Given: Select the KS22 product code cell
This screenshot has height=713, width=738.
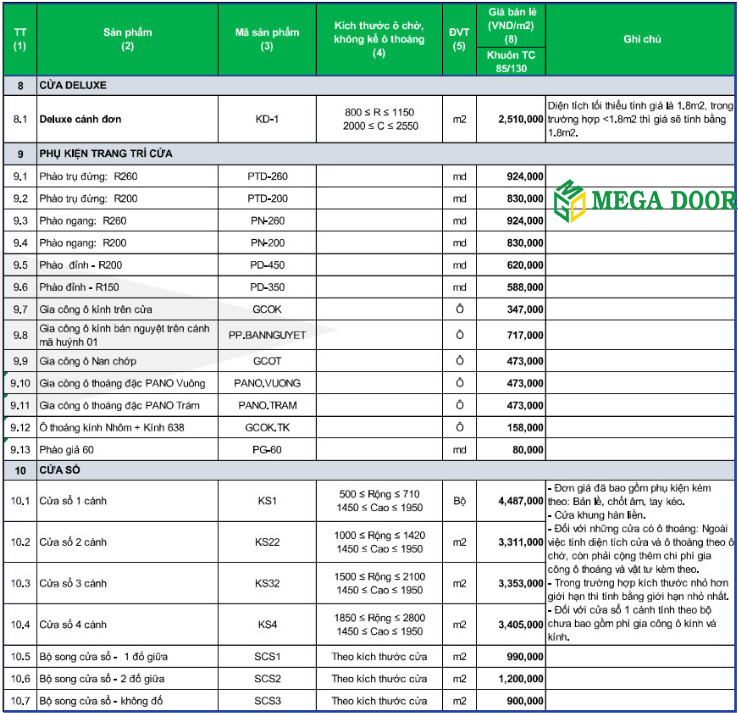Looking at the screenshot, I should point(267,542).
